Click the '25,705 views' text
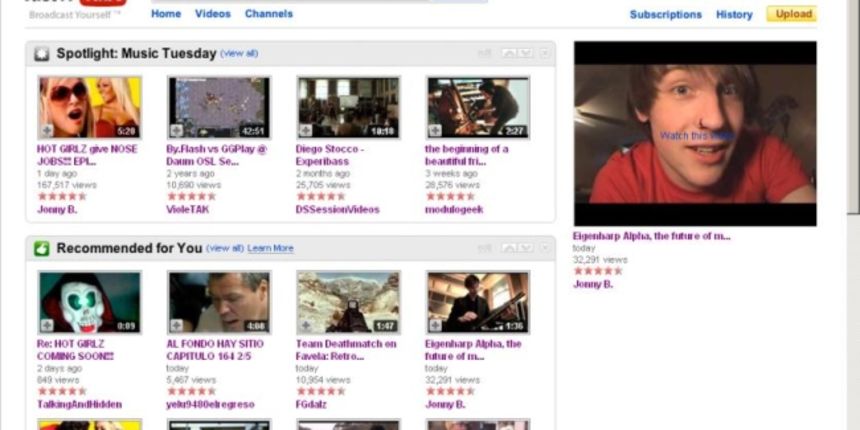The image size is (860, 430). coord(323,185)
